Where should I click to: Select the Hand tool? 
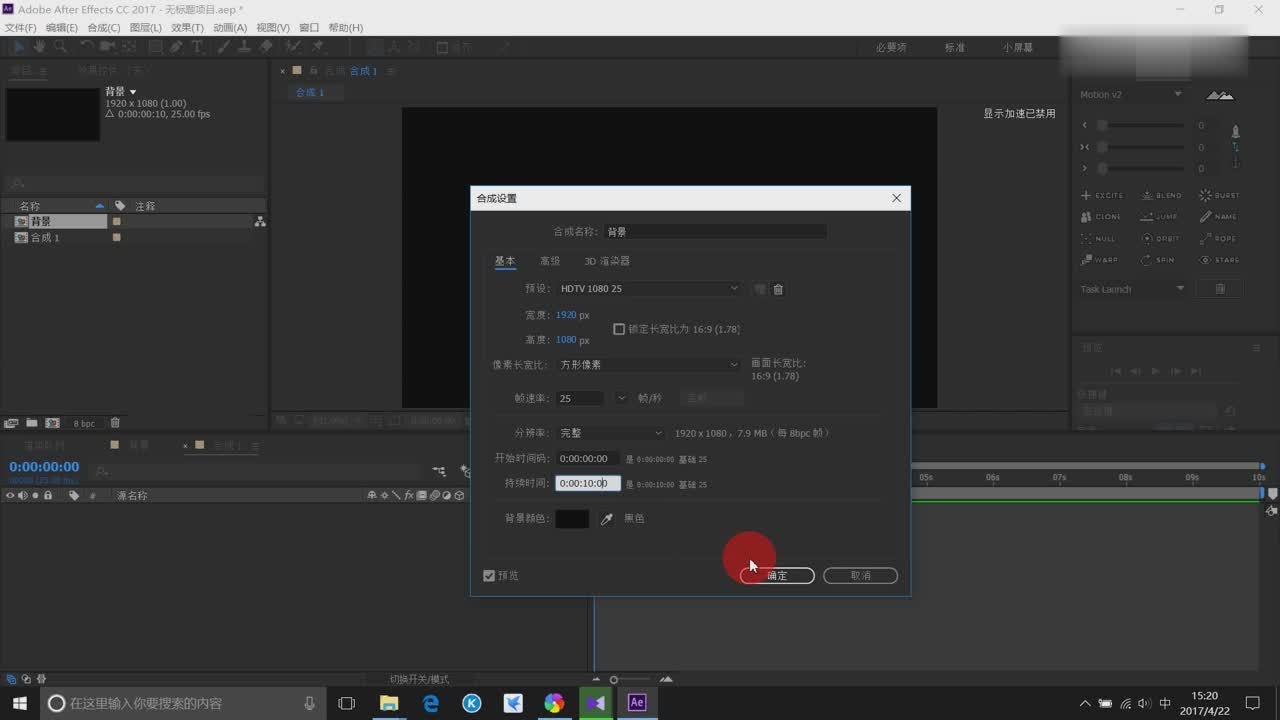[x=39, y=46]
